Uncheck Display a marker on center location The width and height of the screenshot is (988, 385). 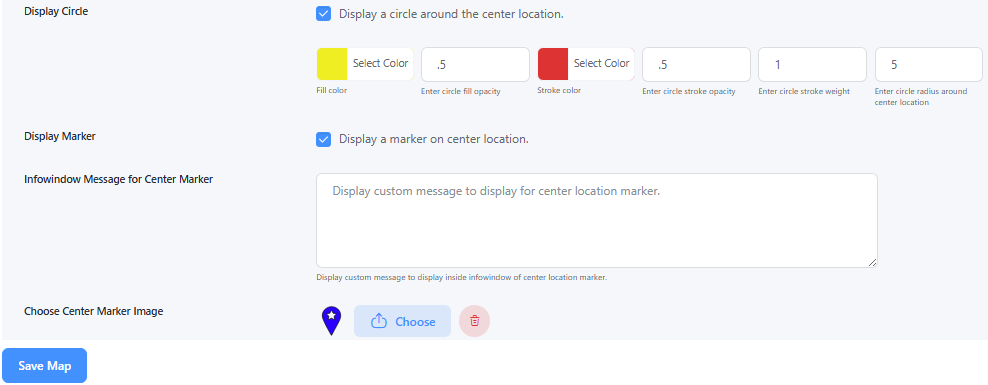pyautogui.click(x=323, y=139)
